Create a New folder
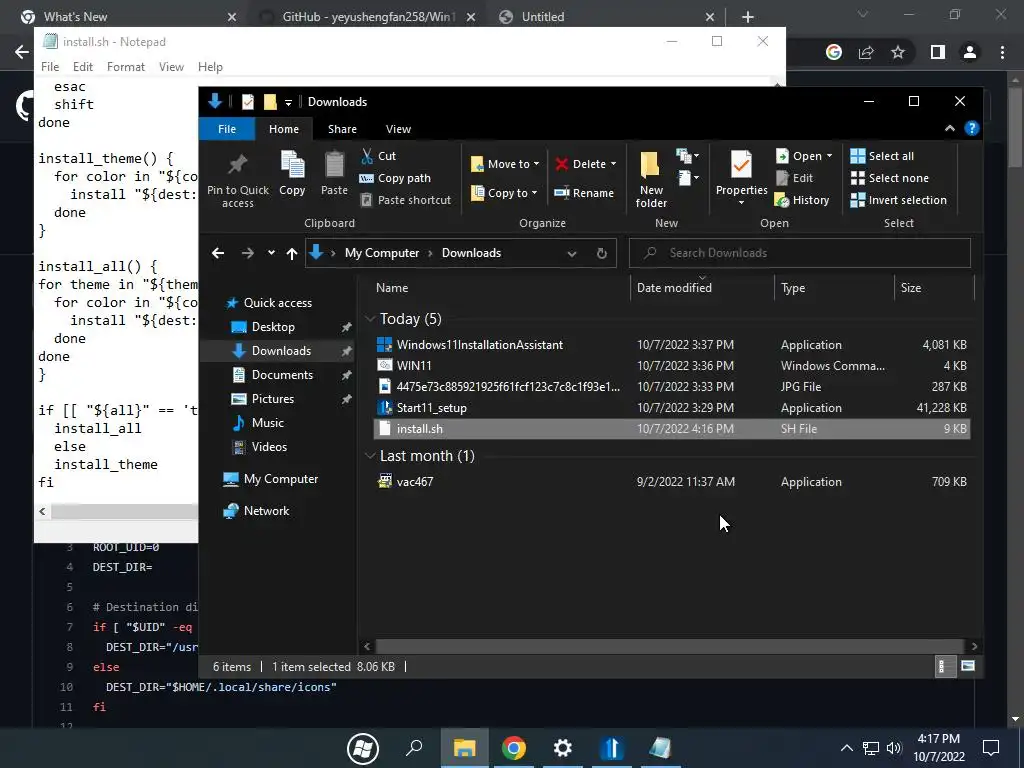Screen dimensions: 1024x768 point(651,180)
